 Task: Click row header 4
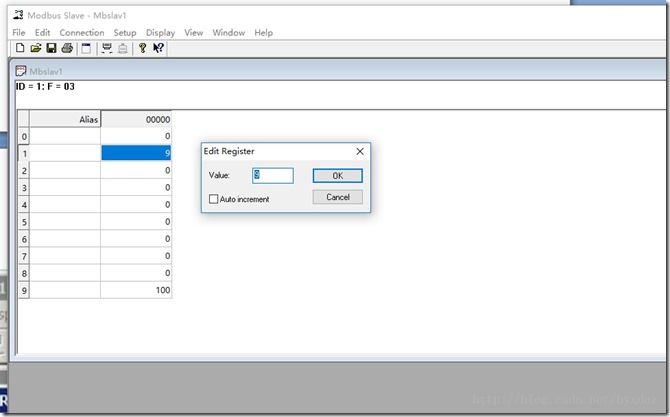[x=24, y=205]
